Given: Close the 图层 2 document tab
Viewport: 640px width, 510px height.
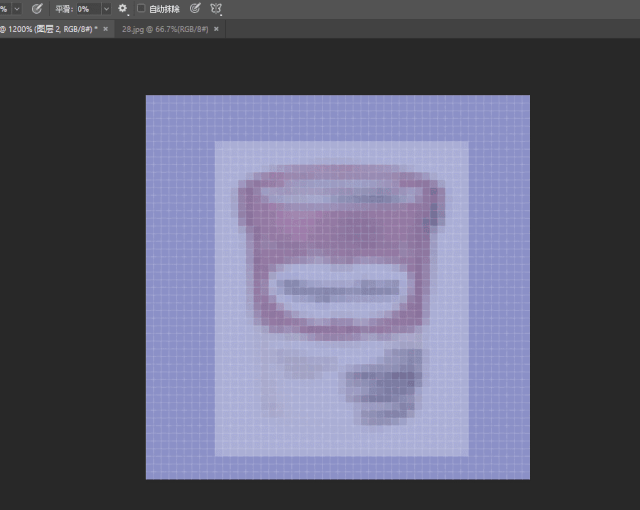Looking at the screenshot, I should pos(106,29).
